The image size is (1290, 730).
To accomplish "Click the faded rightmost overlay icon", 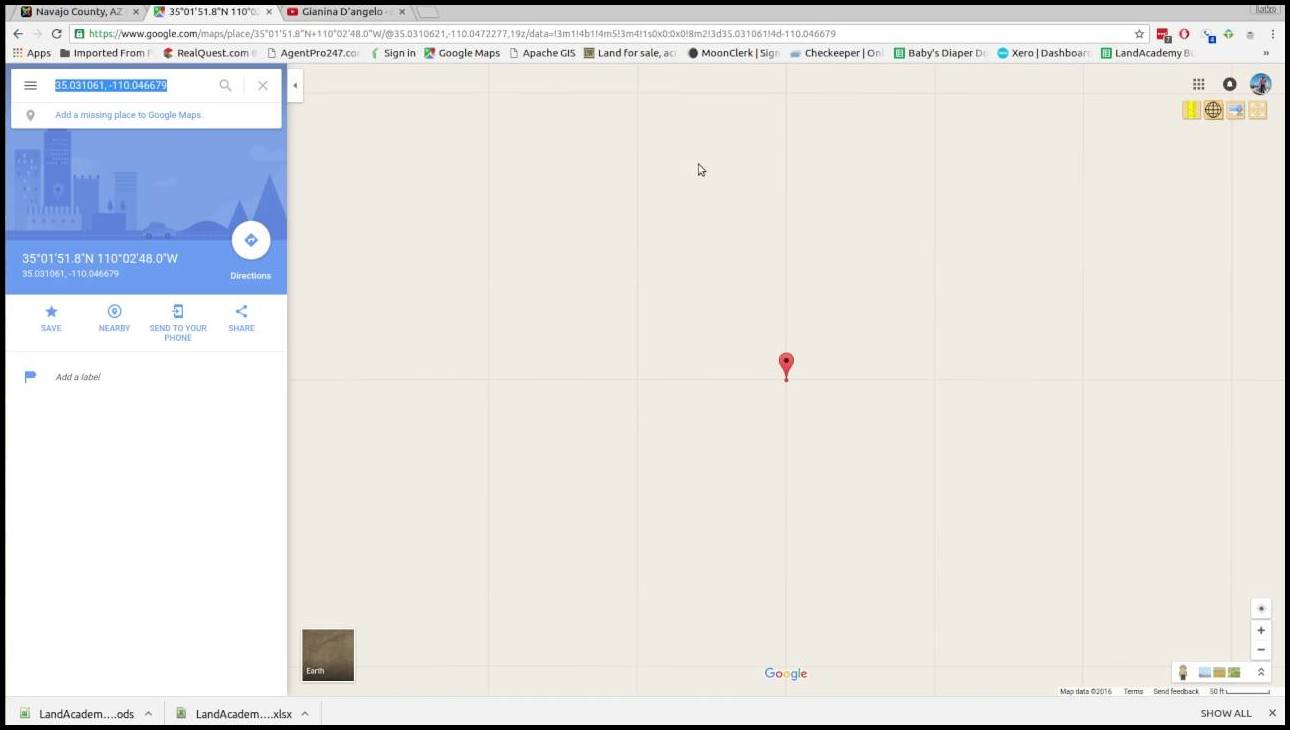I will 1258,110.
